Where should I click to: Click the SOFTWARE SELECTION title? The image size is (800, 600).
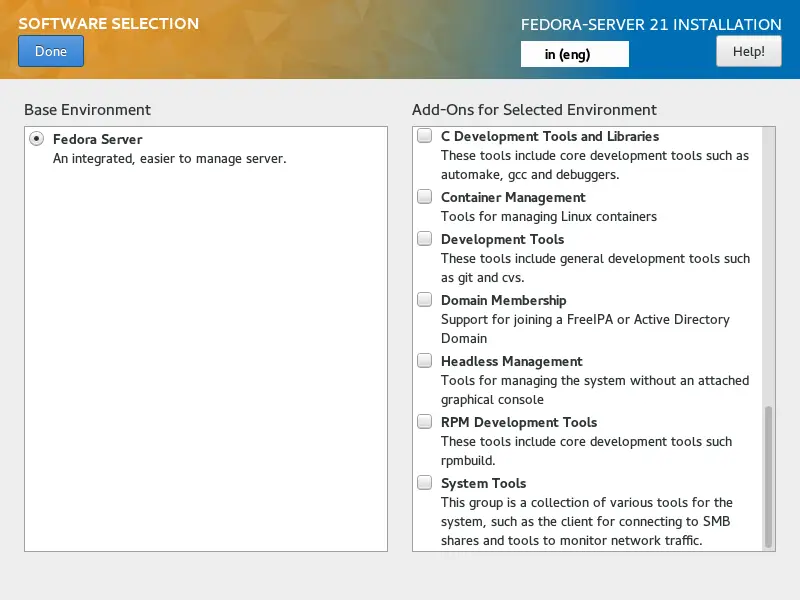108,24
